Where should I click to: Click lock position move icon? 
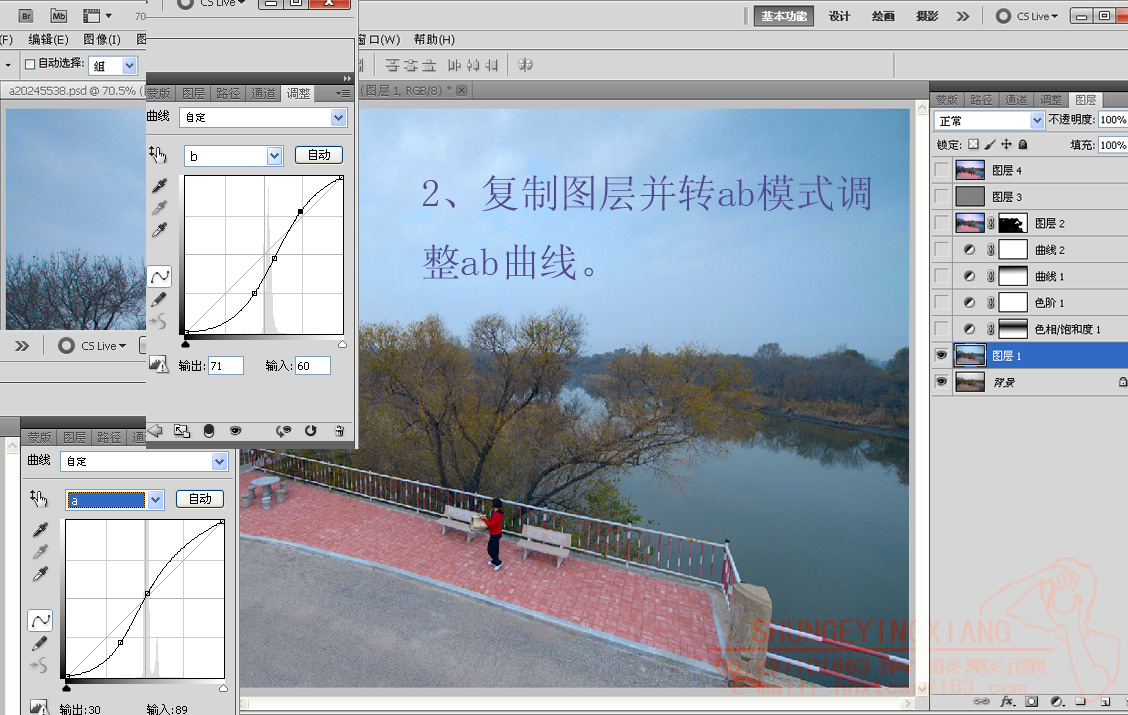pyautogui.click(x=1006, y=145)
